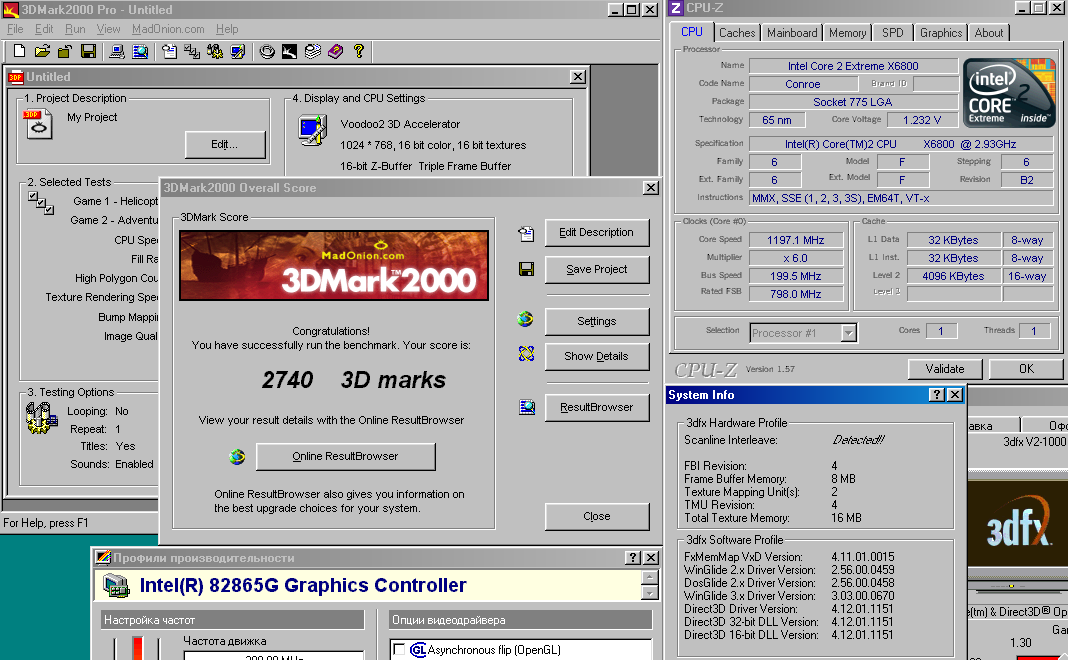1068x660 pixels.
Task: Click the globe icon beside Online ResultBrowser
Action: (x=236, y=457)
